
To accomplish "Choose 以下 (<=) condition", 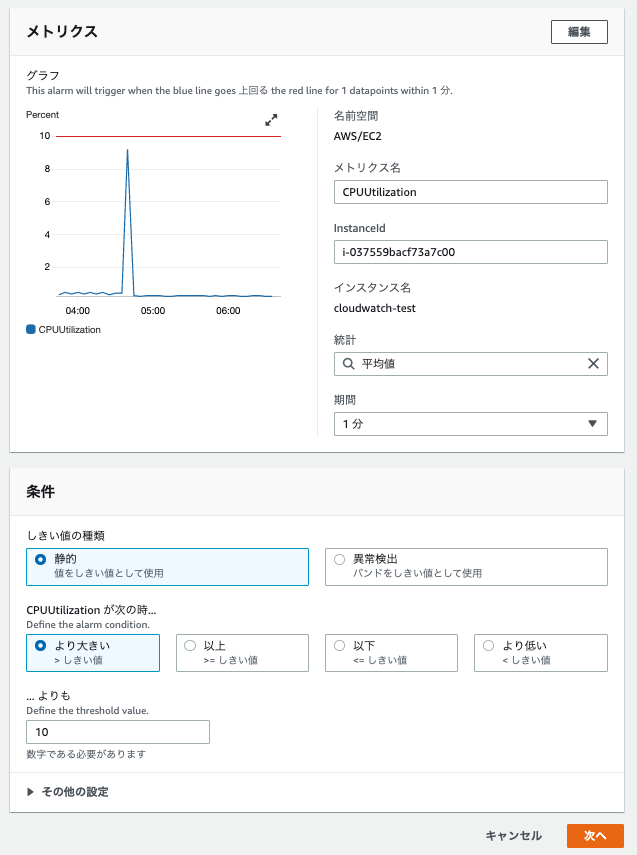I will point(391,653).
